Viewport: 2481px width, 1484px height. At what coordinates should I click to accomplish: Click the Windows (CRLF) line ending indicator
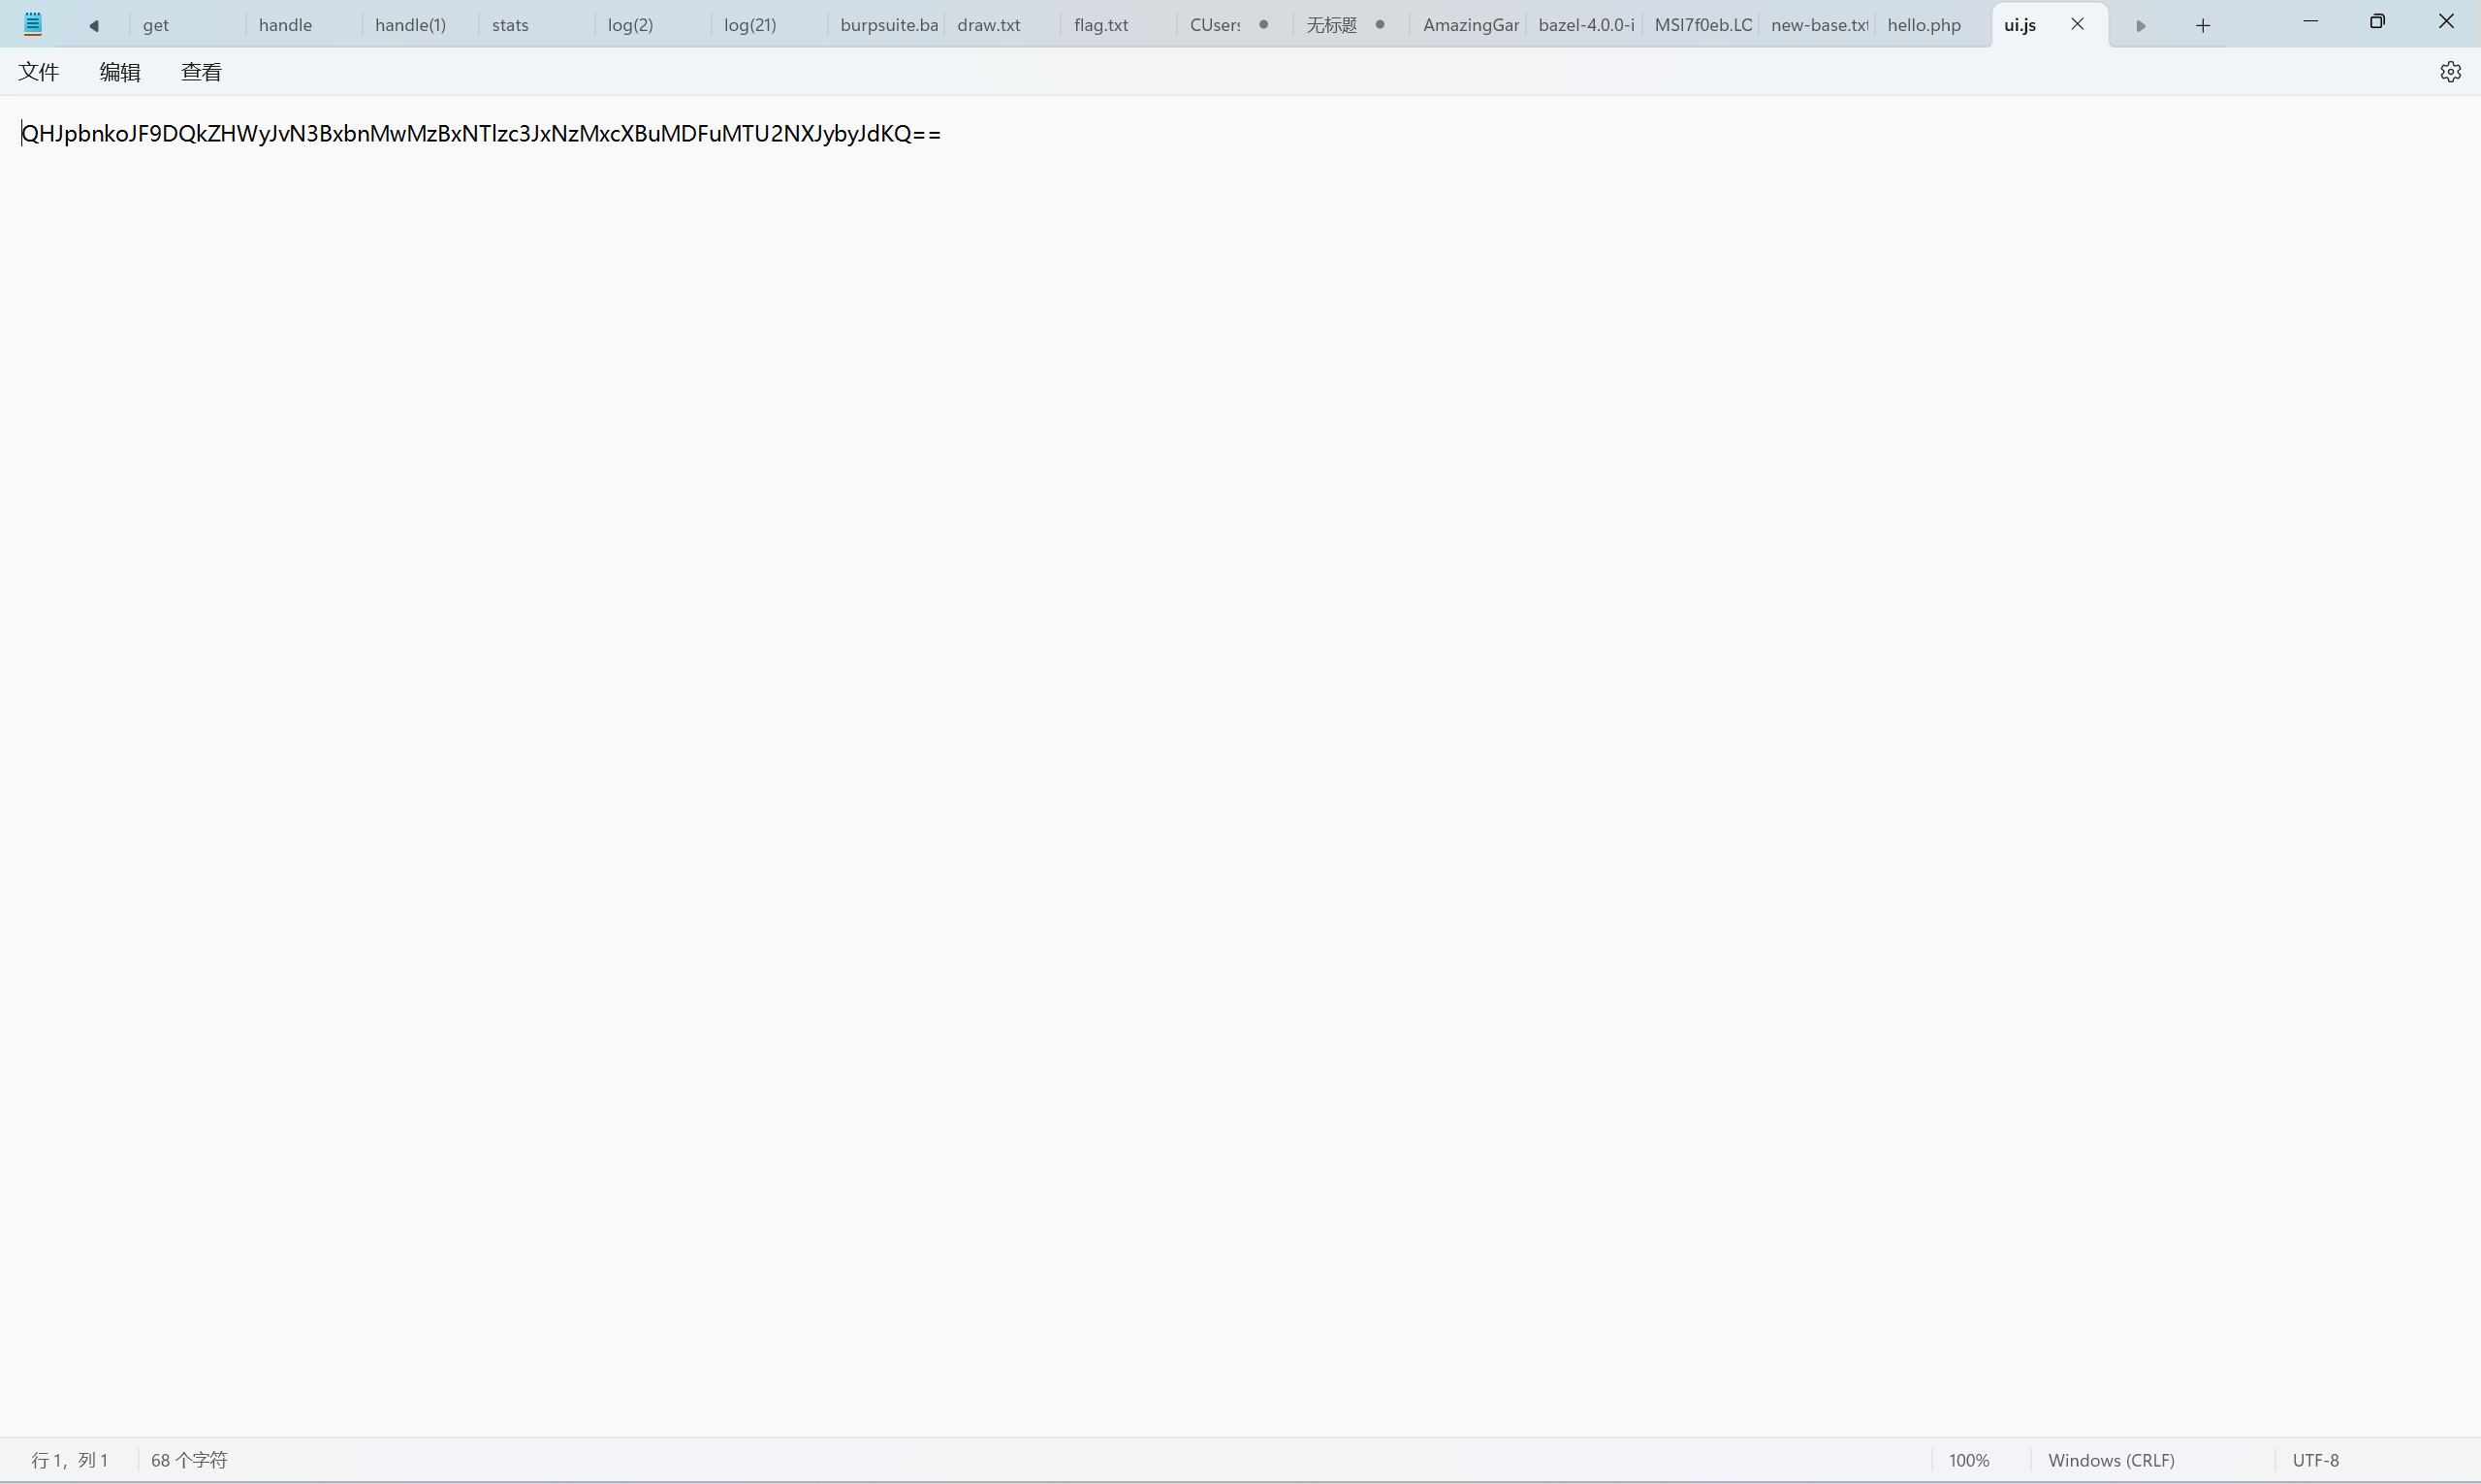click(2111, 1460)
